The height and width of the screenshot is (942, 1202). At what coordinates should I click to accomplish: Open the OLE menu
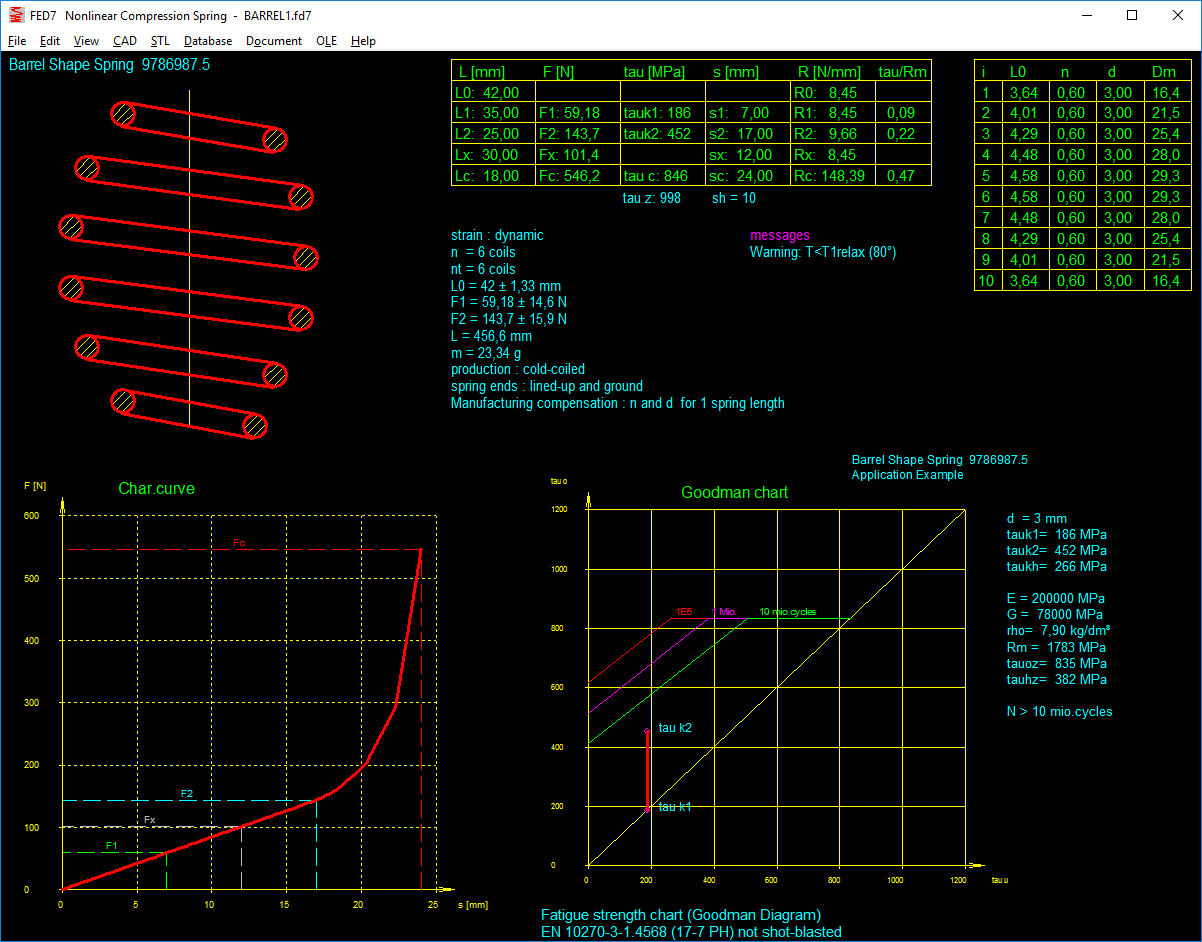pyautogui.click(x=326, y=41)
